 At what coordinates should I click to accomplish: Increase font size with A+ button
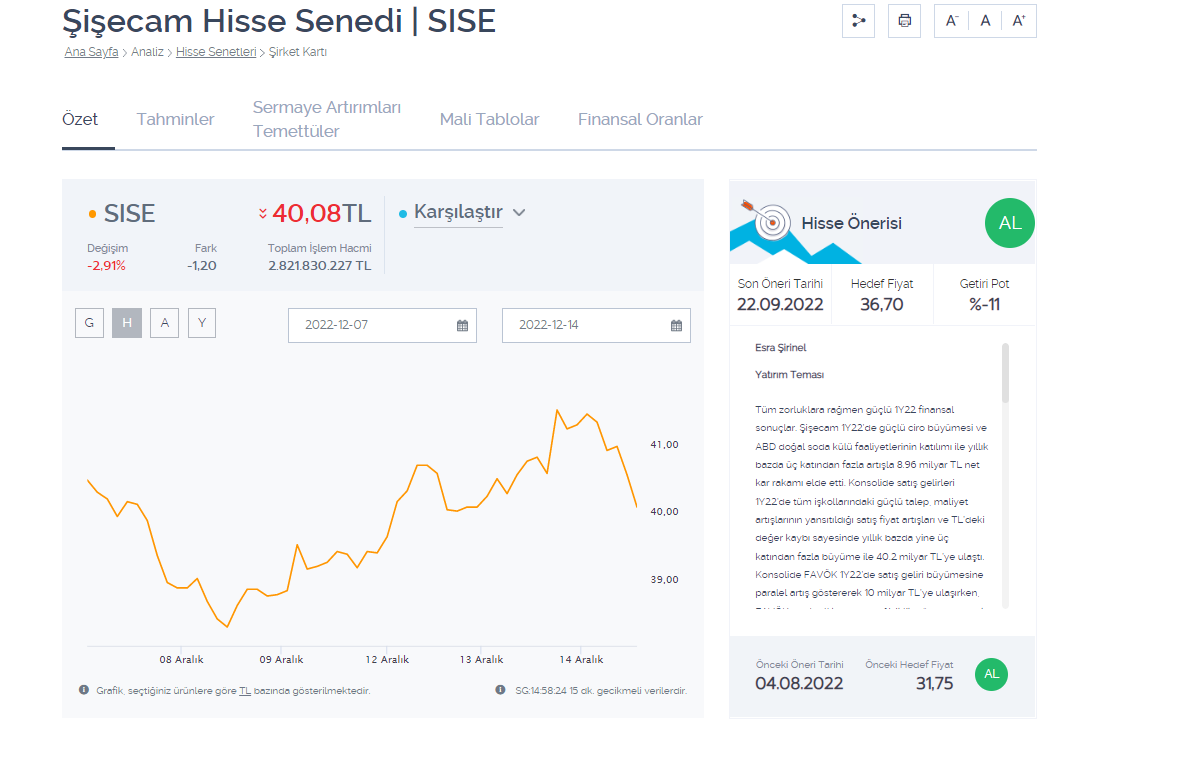pos(1019,21)
